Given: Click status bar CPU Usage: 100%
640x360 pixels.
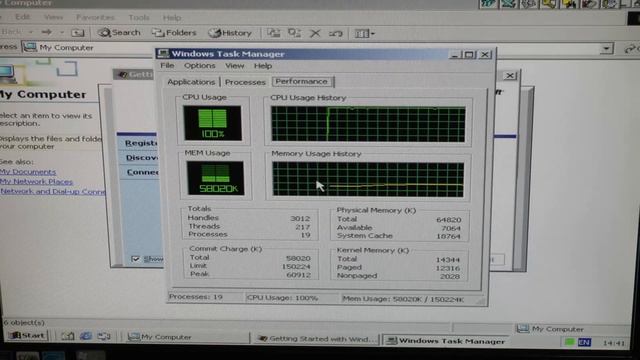Looking at the screenshot, I should tap(282, 298).
